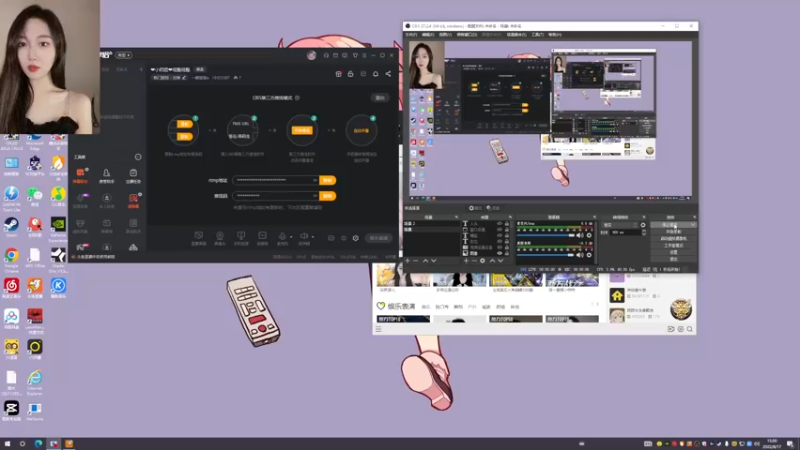Open the 帮助 menu in OBS
This screenshot has height=450, width=800.
tap(555, 35)
